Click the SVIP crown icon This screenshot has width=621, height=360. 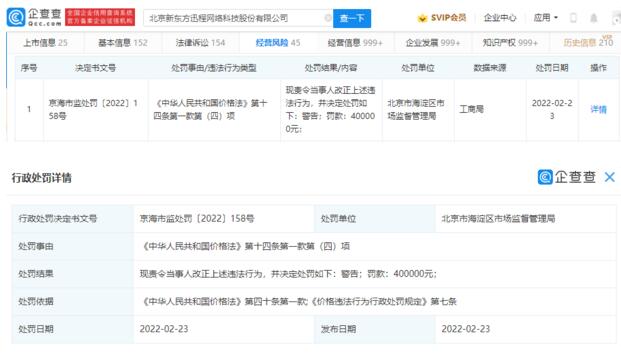[x=422, y=18]
